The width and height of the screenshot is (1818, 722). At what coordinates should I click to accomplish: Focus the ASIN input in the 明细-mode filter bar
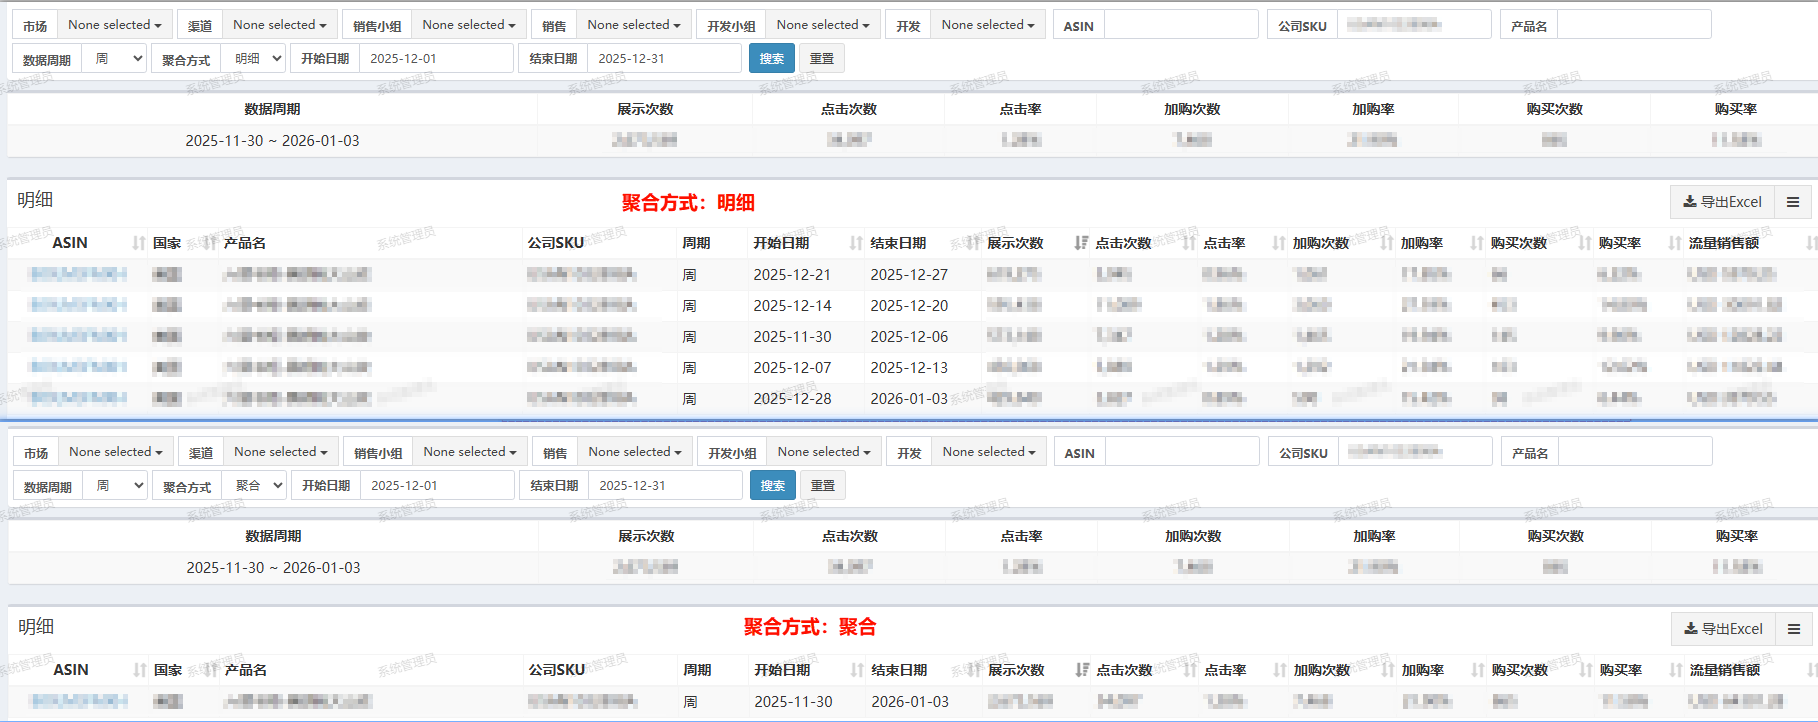pyautogui.click(x=1181, y=25)
